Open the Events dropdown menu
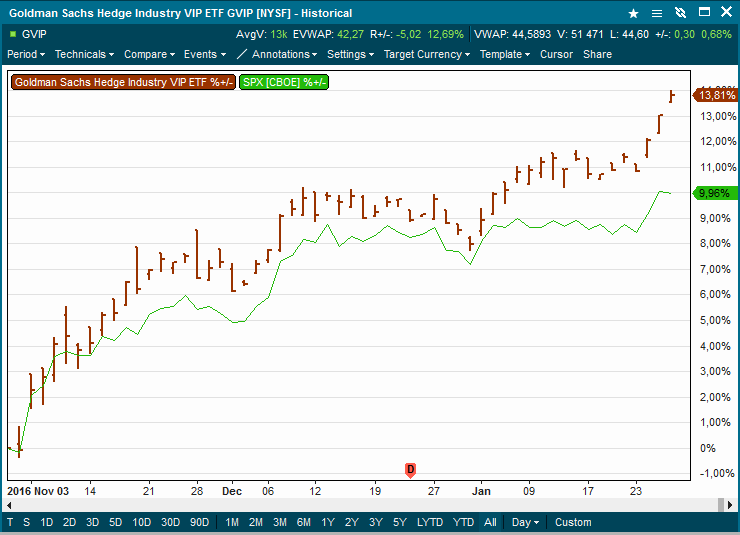Viewport: 740px width, 535px height. [205, 54]
